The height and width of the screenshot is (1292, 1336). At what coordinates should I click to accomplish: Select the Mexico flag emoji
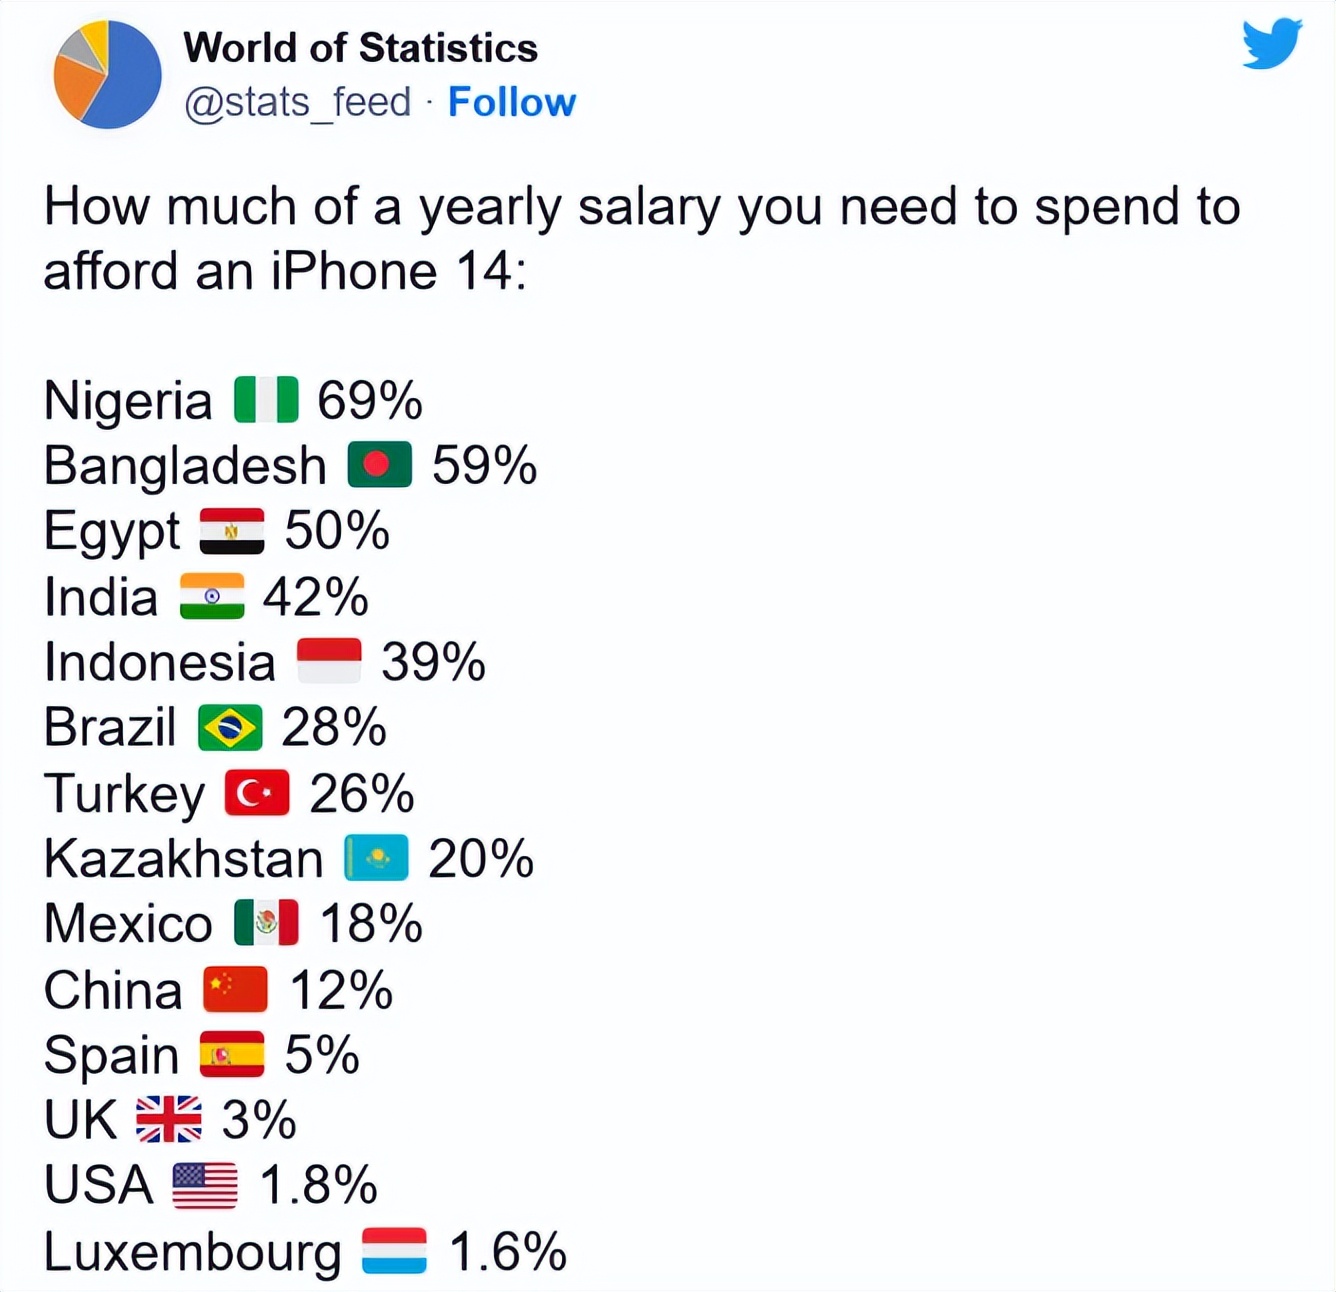tap(266, 924)
